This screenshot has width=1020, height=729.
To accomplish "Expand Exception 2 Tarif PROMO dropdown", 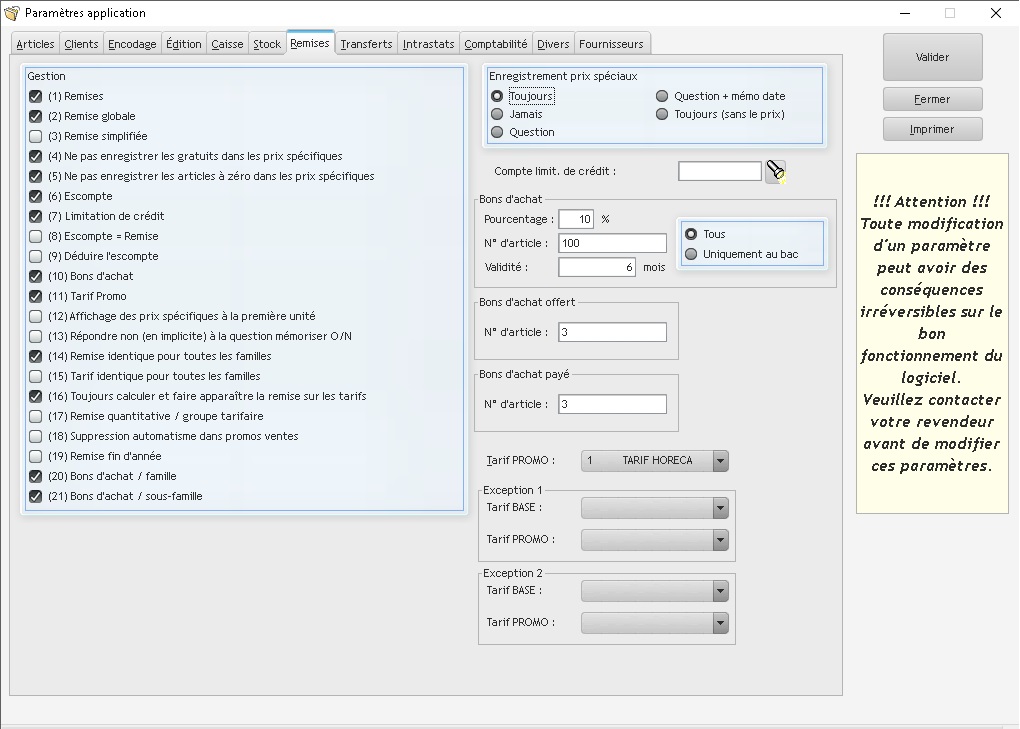I will tap(654, 623).
